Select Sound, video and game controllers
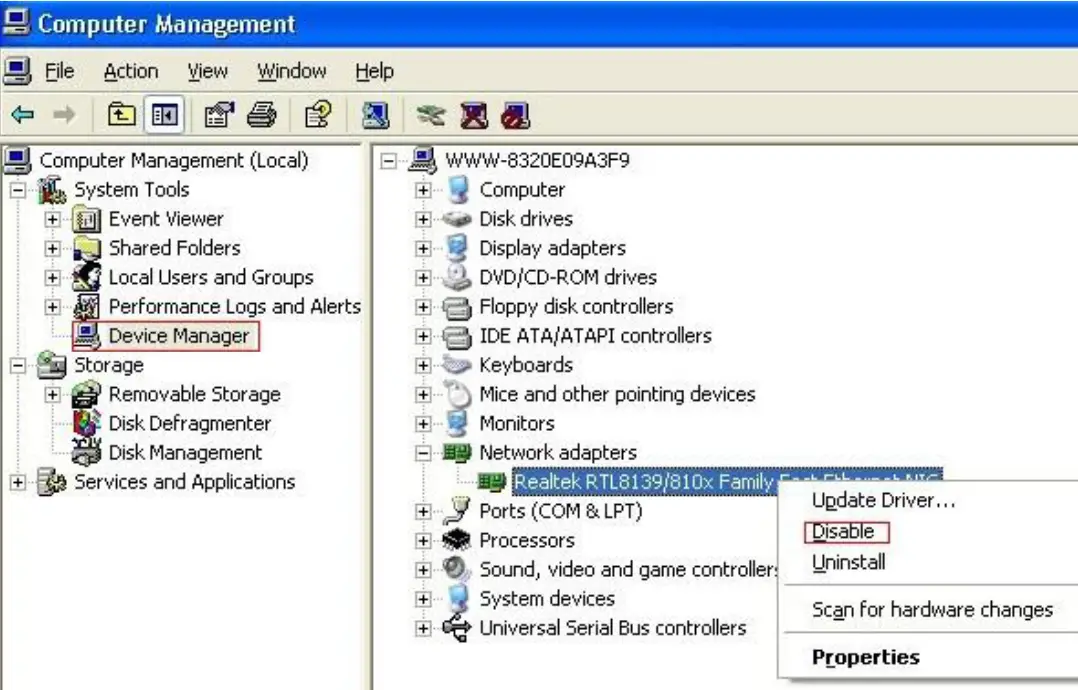The image size is (1078, 690). point(628,570)
